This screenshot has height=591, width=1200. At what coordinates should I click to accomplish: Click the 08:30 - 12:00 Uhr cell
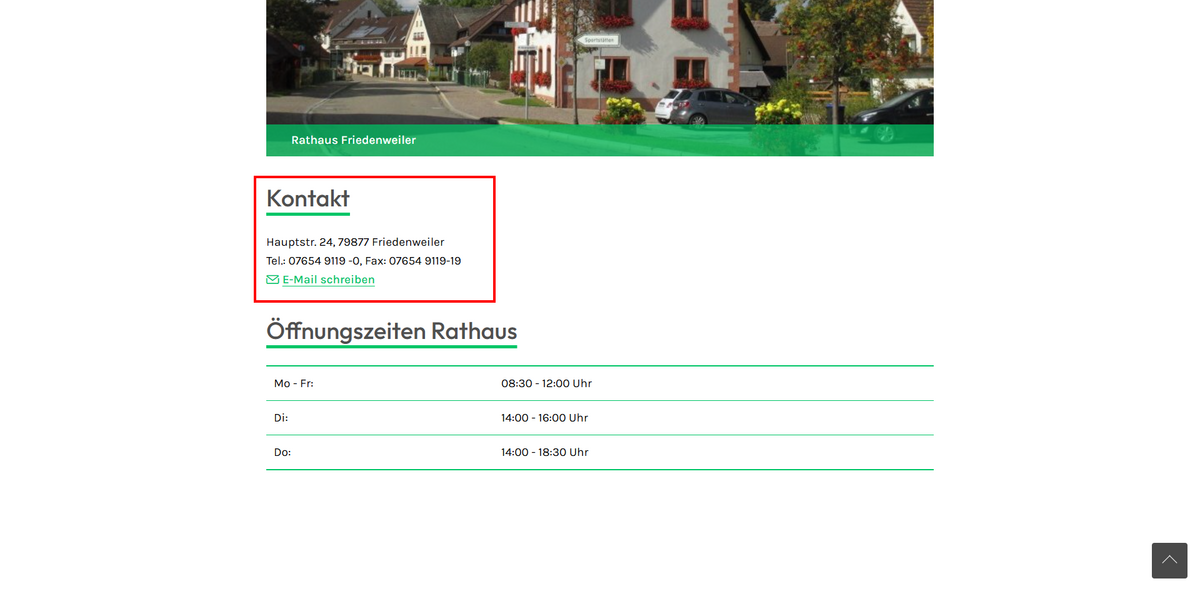click(x=546, y=383)
